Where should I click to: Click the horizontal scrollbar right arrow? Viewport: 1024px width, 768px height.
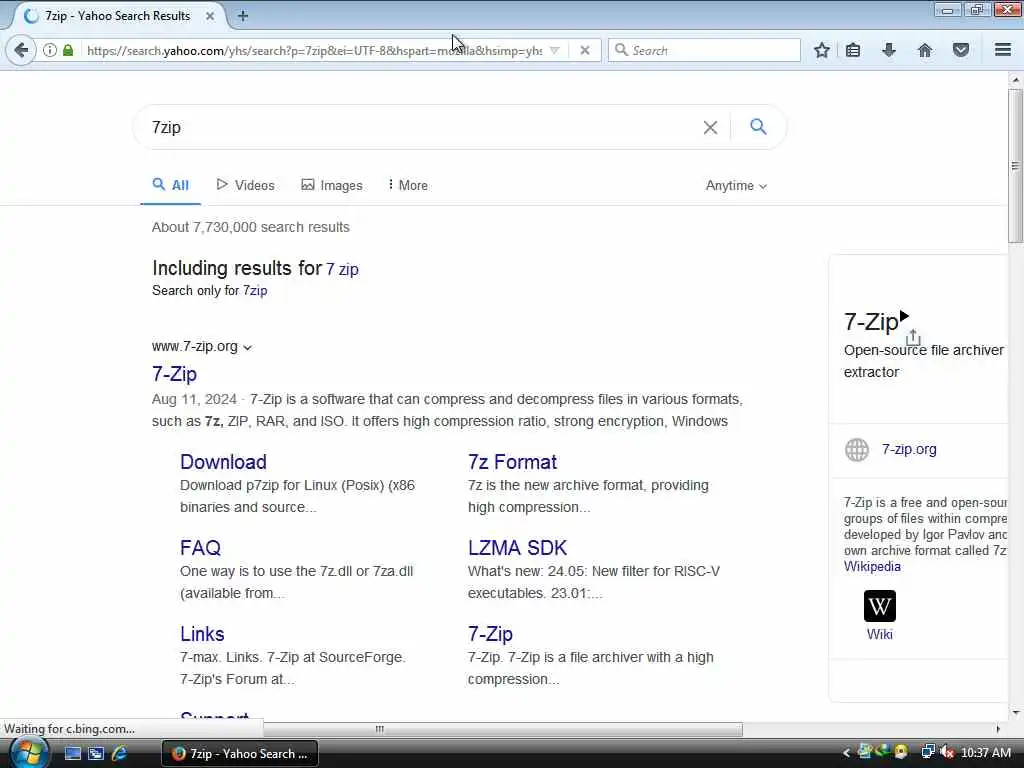pos(997,729)
